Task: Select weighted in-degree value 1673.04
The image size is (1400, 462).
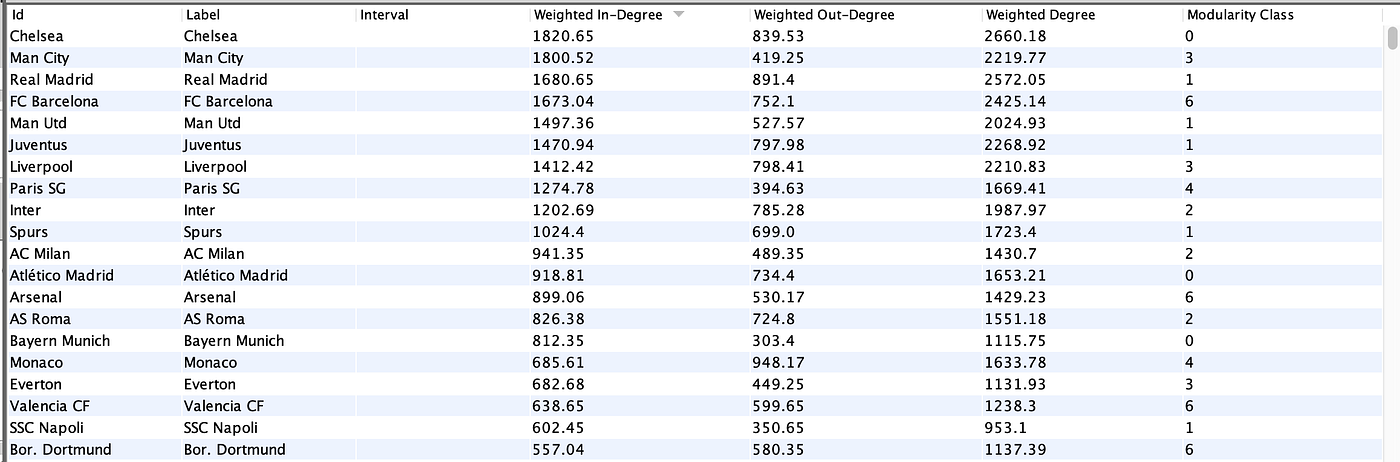Action: [x=565, y=101]
